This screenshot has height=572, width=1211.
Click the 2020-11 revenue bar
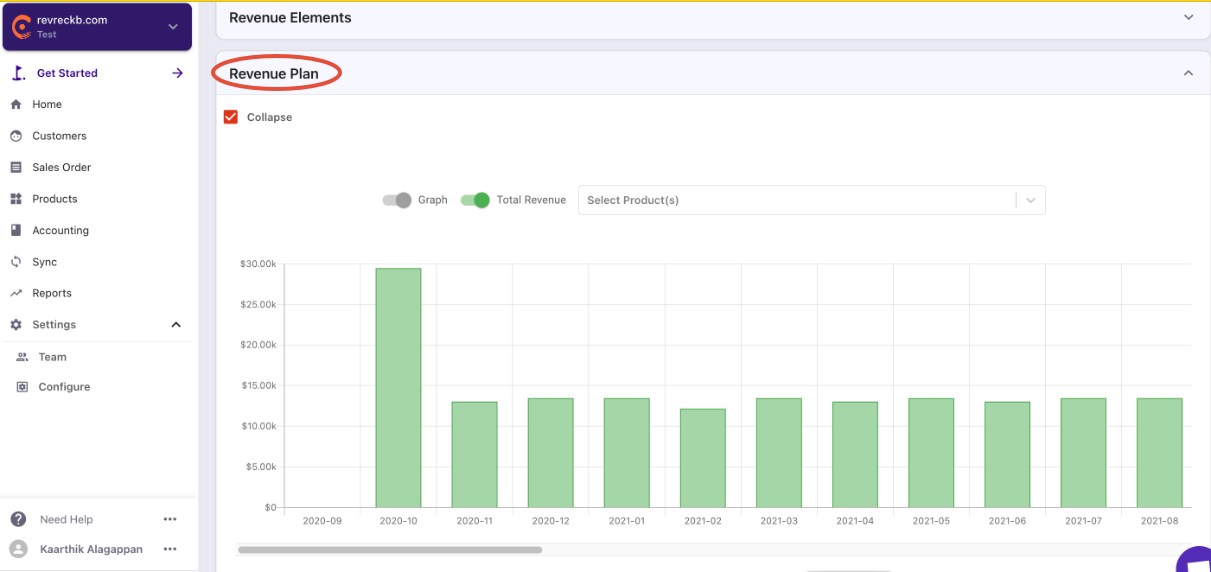point(474,455)
